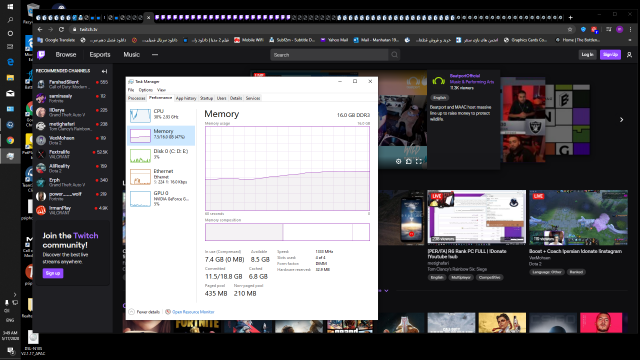Open the Twitch more options ellipsis menu
This screenshot has width=640, height=360.
155,55
